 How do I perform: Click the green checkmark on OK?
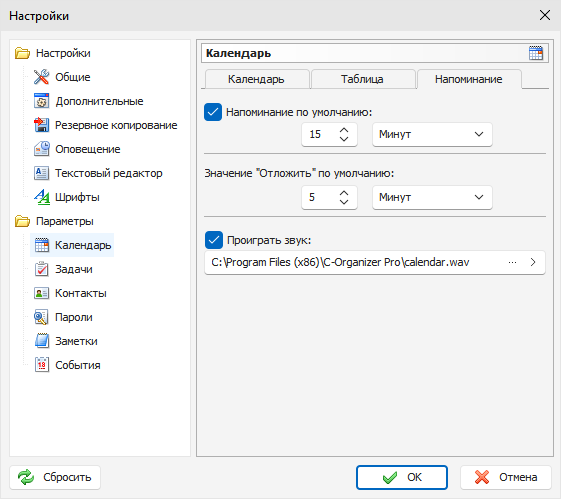click(390, 477)
